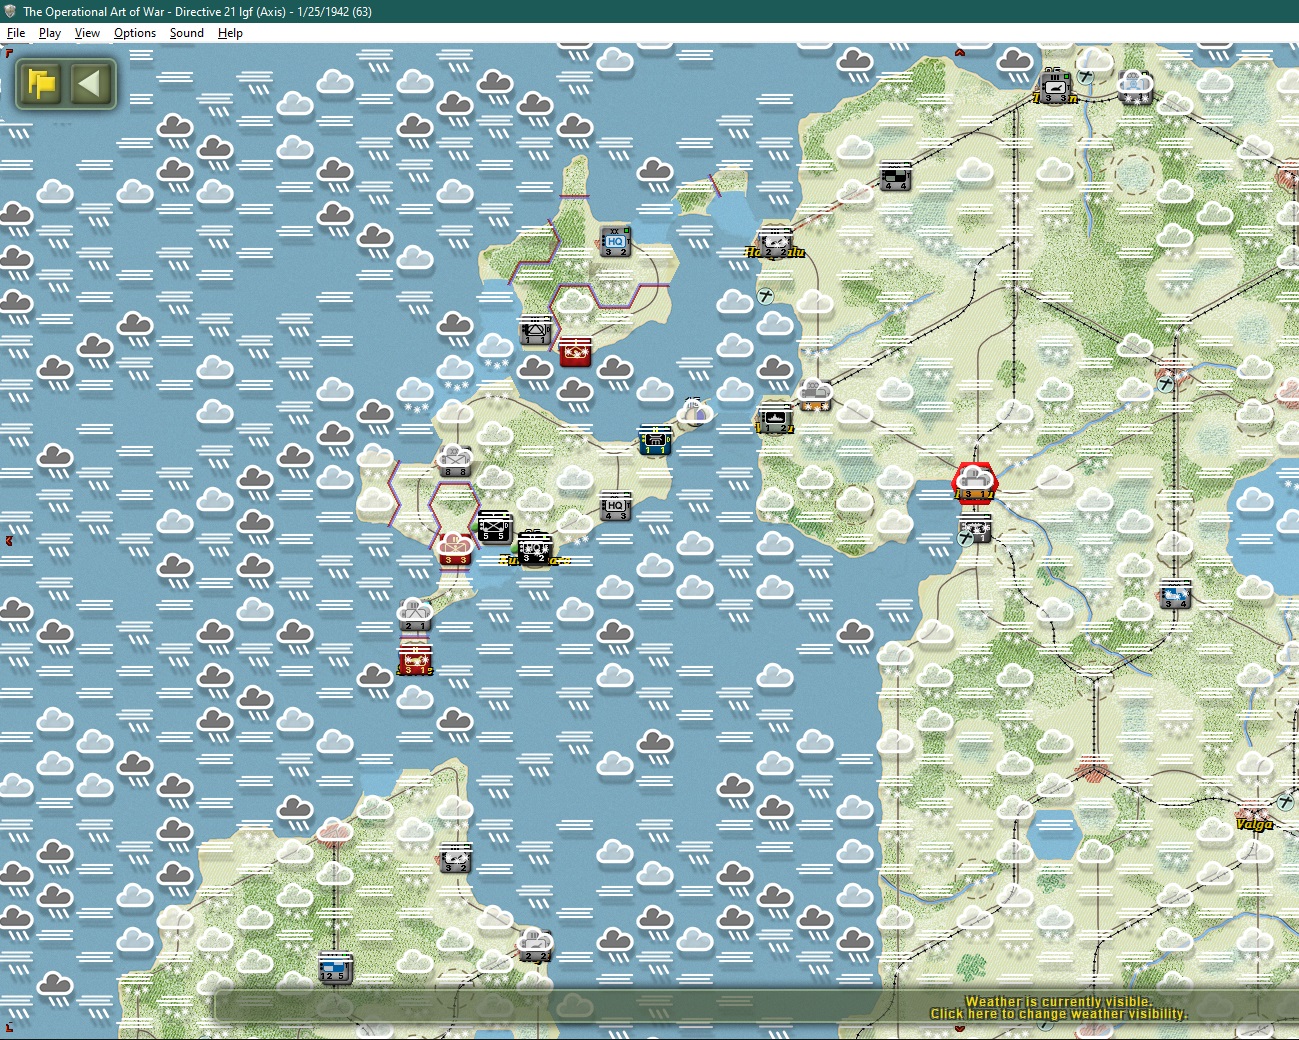Open the Options menu
Screen dimensions: 1299x1040
135,33
